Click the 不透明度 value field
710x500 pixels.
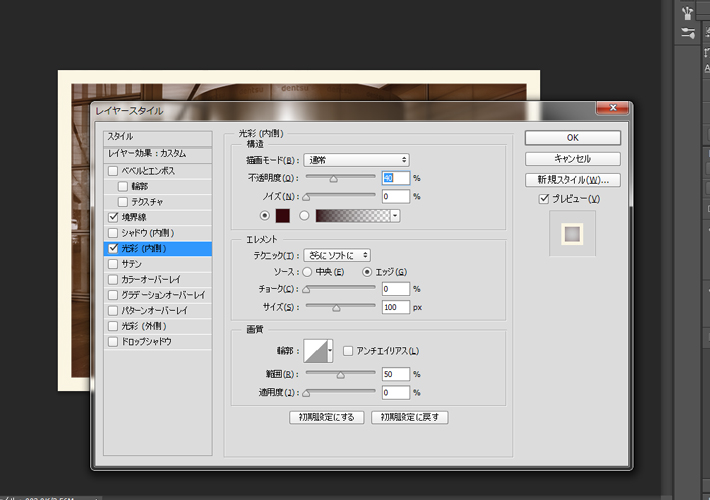(x=396, y=178)
